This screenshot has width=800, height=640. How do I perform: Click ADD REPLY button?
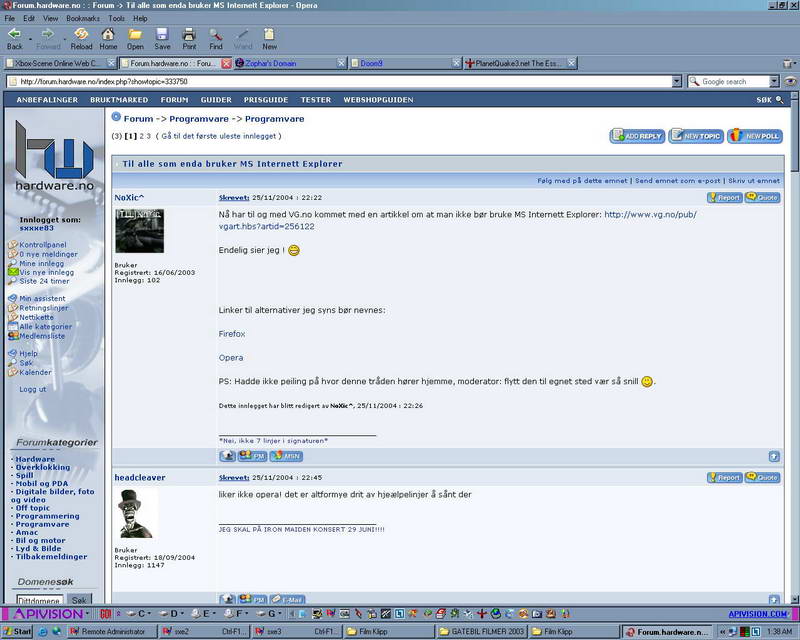click(x=637, y=136)
